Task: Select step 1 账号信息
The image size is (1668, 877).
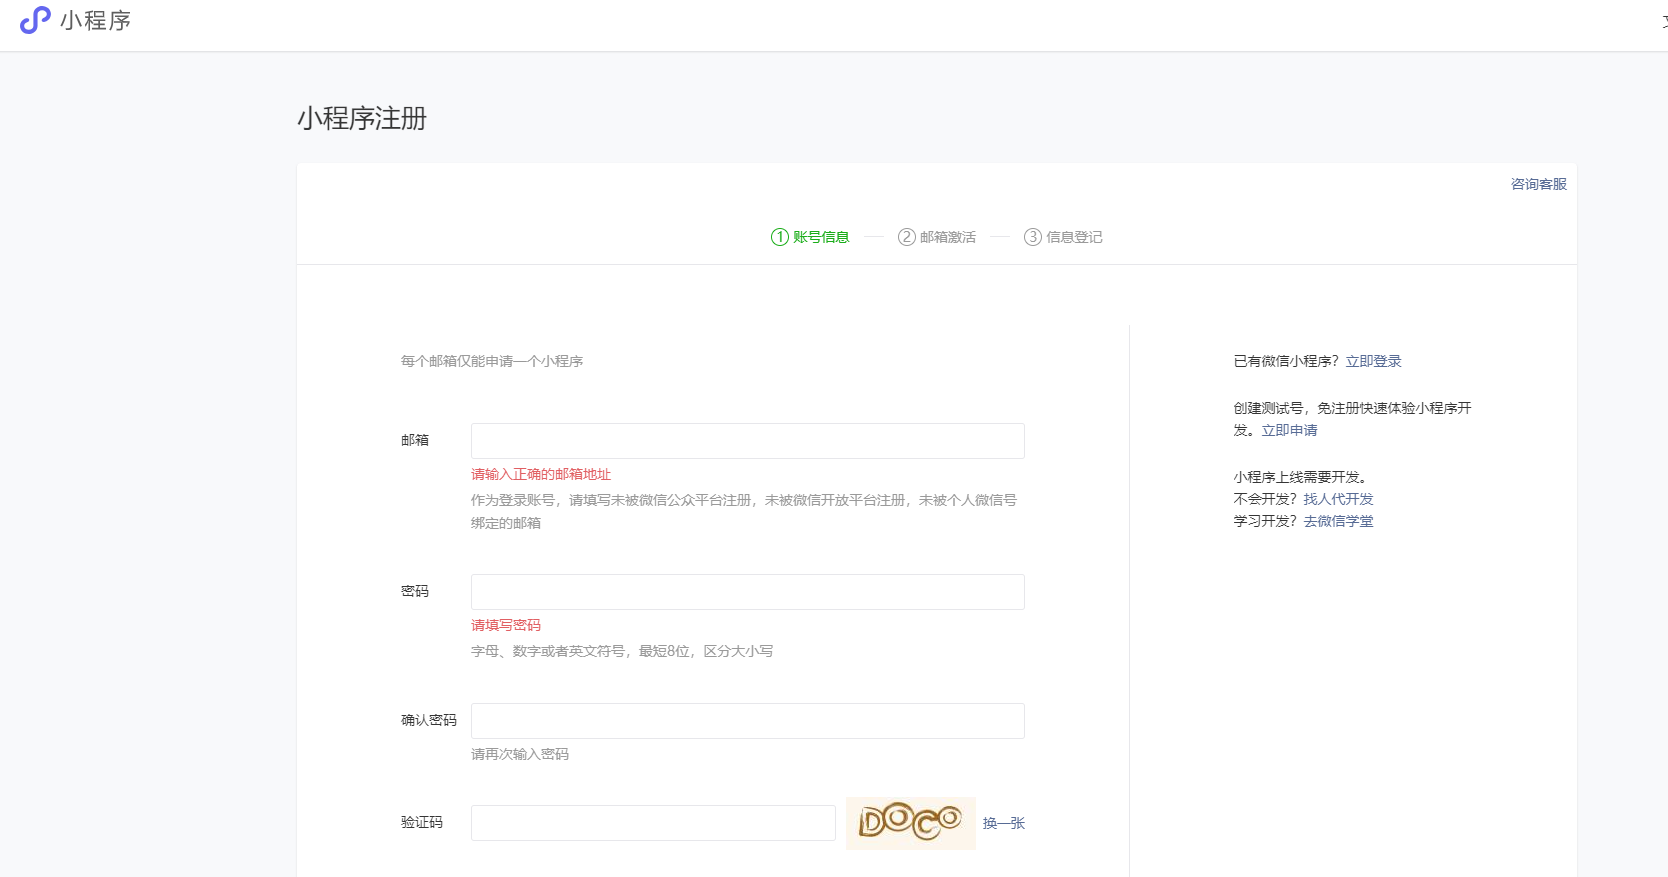Action: (x=810, y=237)
